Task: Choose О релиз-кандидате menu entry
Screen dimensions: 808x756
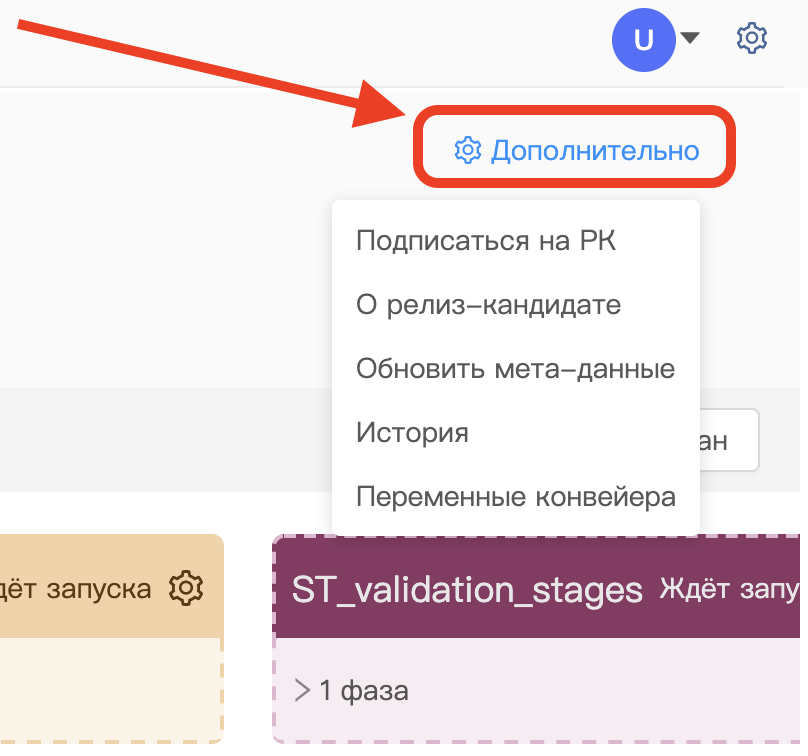Action: pos(488,305)
